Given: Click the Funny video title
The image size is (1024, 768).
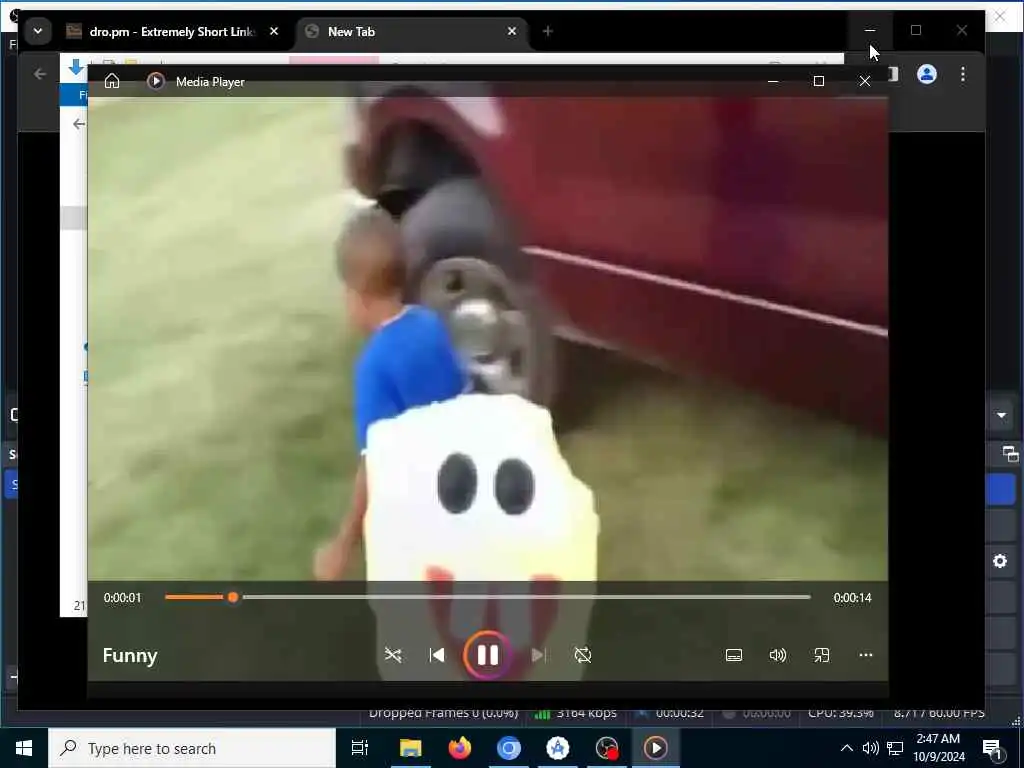Looking at the screenshot, I should (130, 655).
